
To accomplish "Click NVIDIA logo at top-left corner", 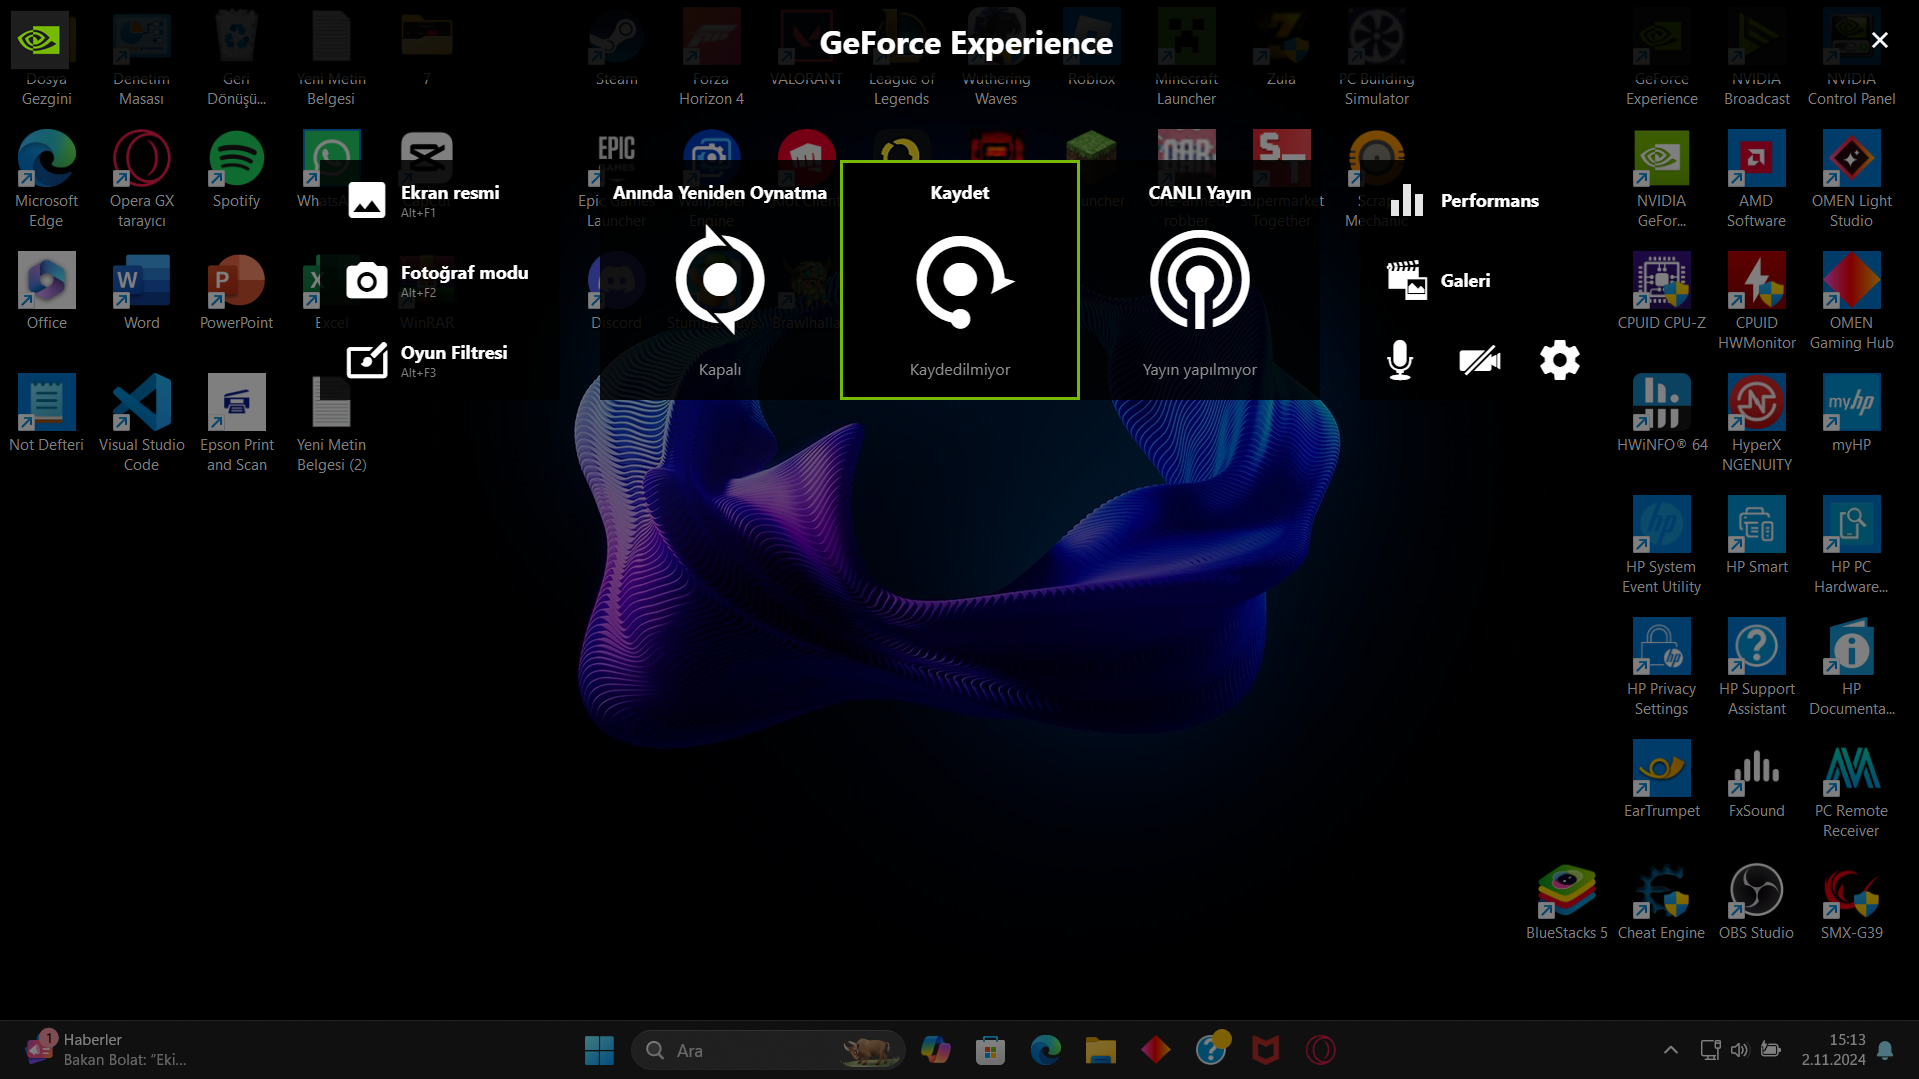I will (x=40, y=40).
